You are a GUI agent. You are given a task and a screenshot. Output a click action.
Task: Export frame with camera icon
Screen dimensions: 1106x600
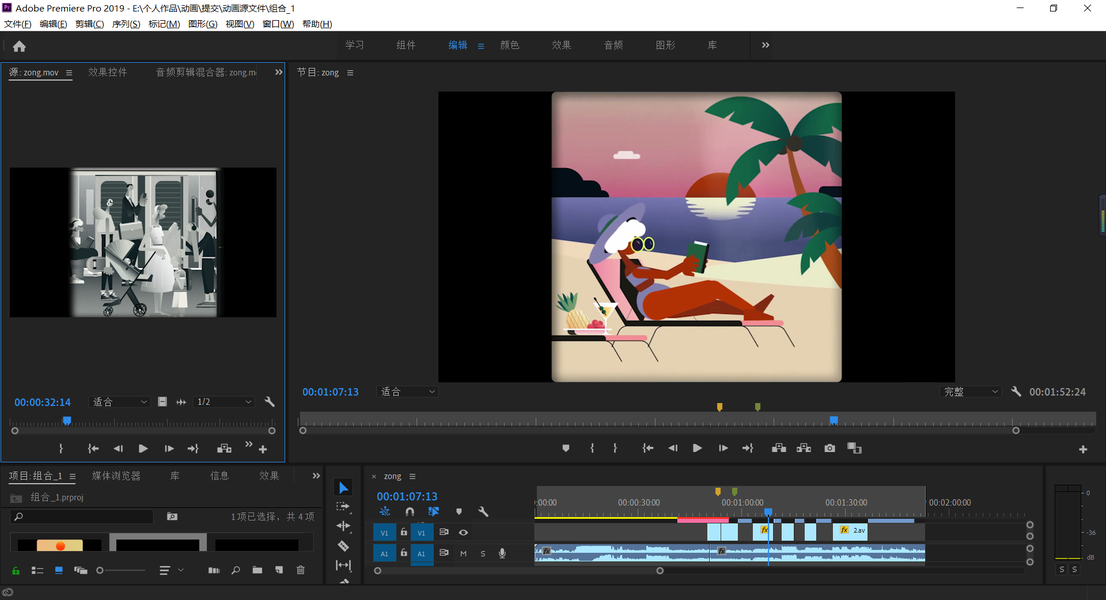pyautogui.click(x=830, y=448)
